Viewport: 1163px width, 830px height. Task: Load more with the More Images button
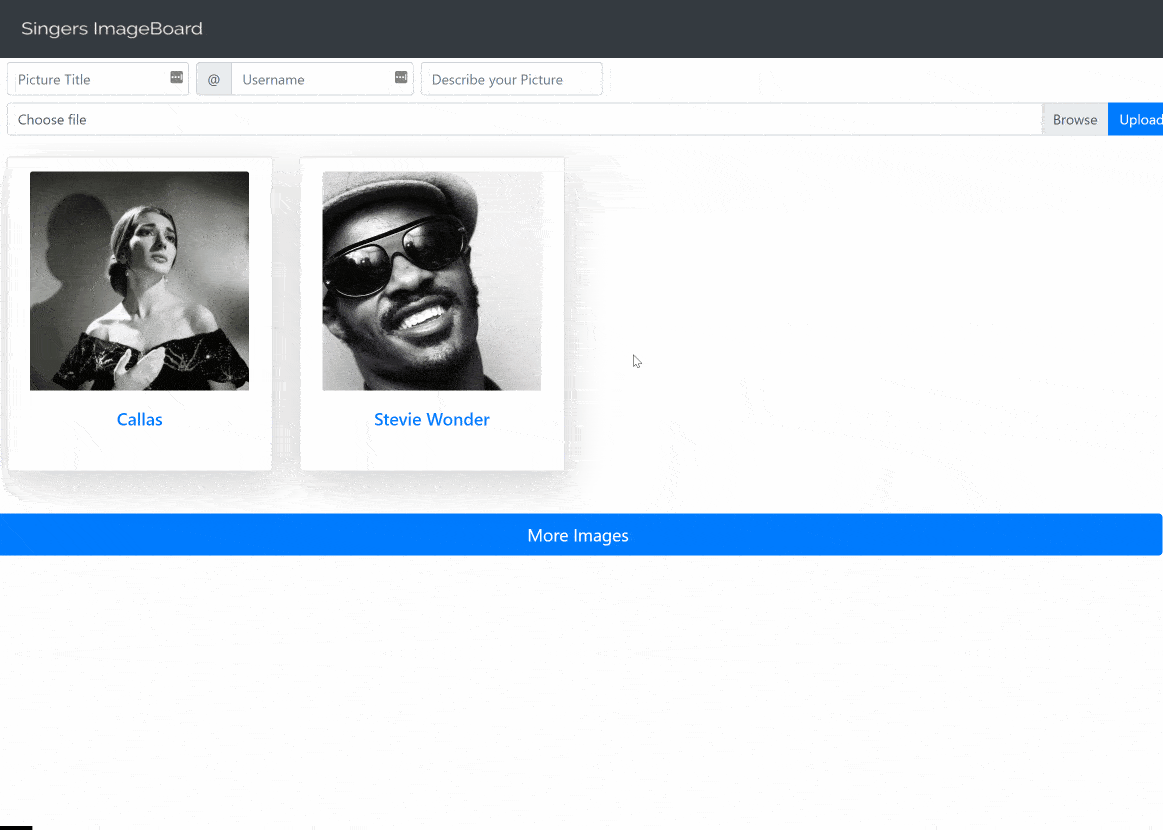point(580,536)
